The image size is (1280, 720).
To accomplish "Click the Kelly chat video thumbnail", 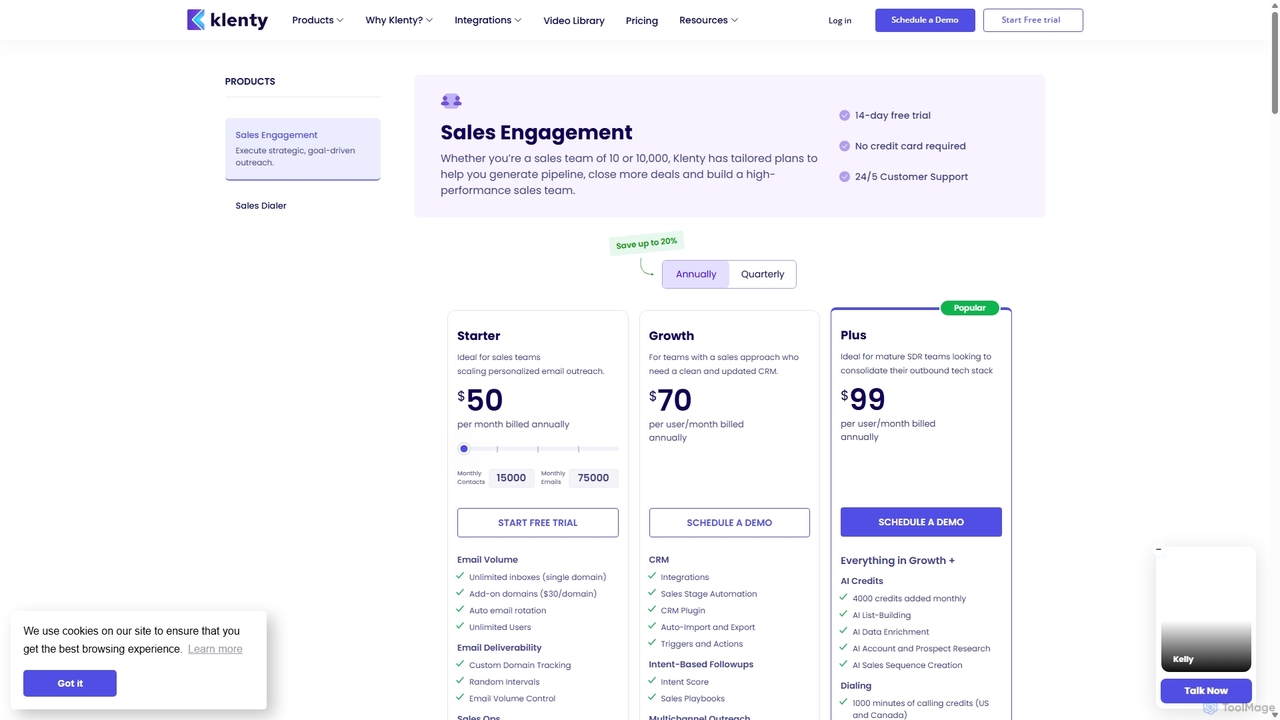I will (x=1206, y=610).
